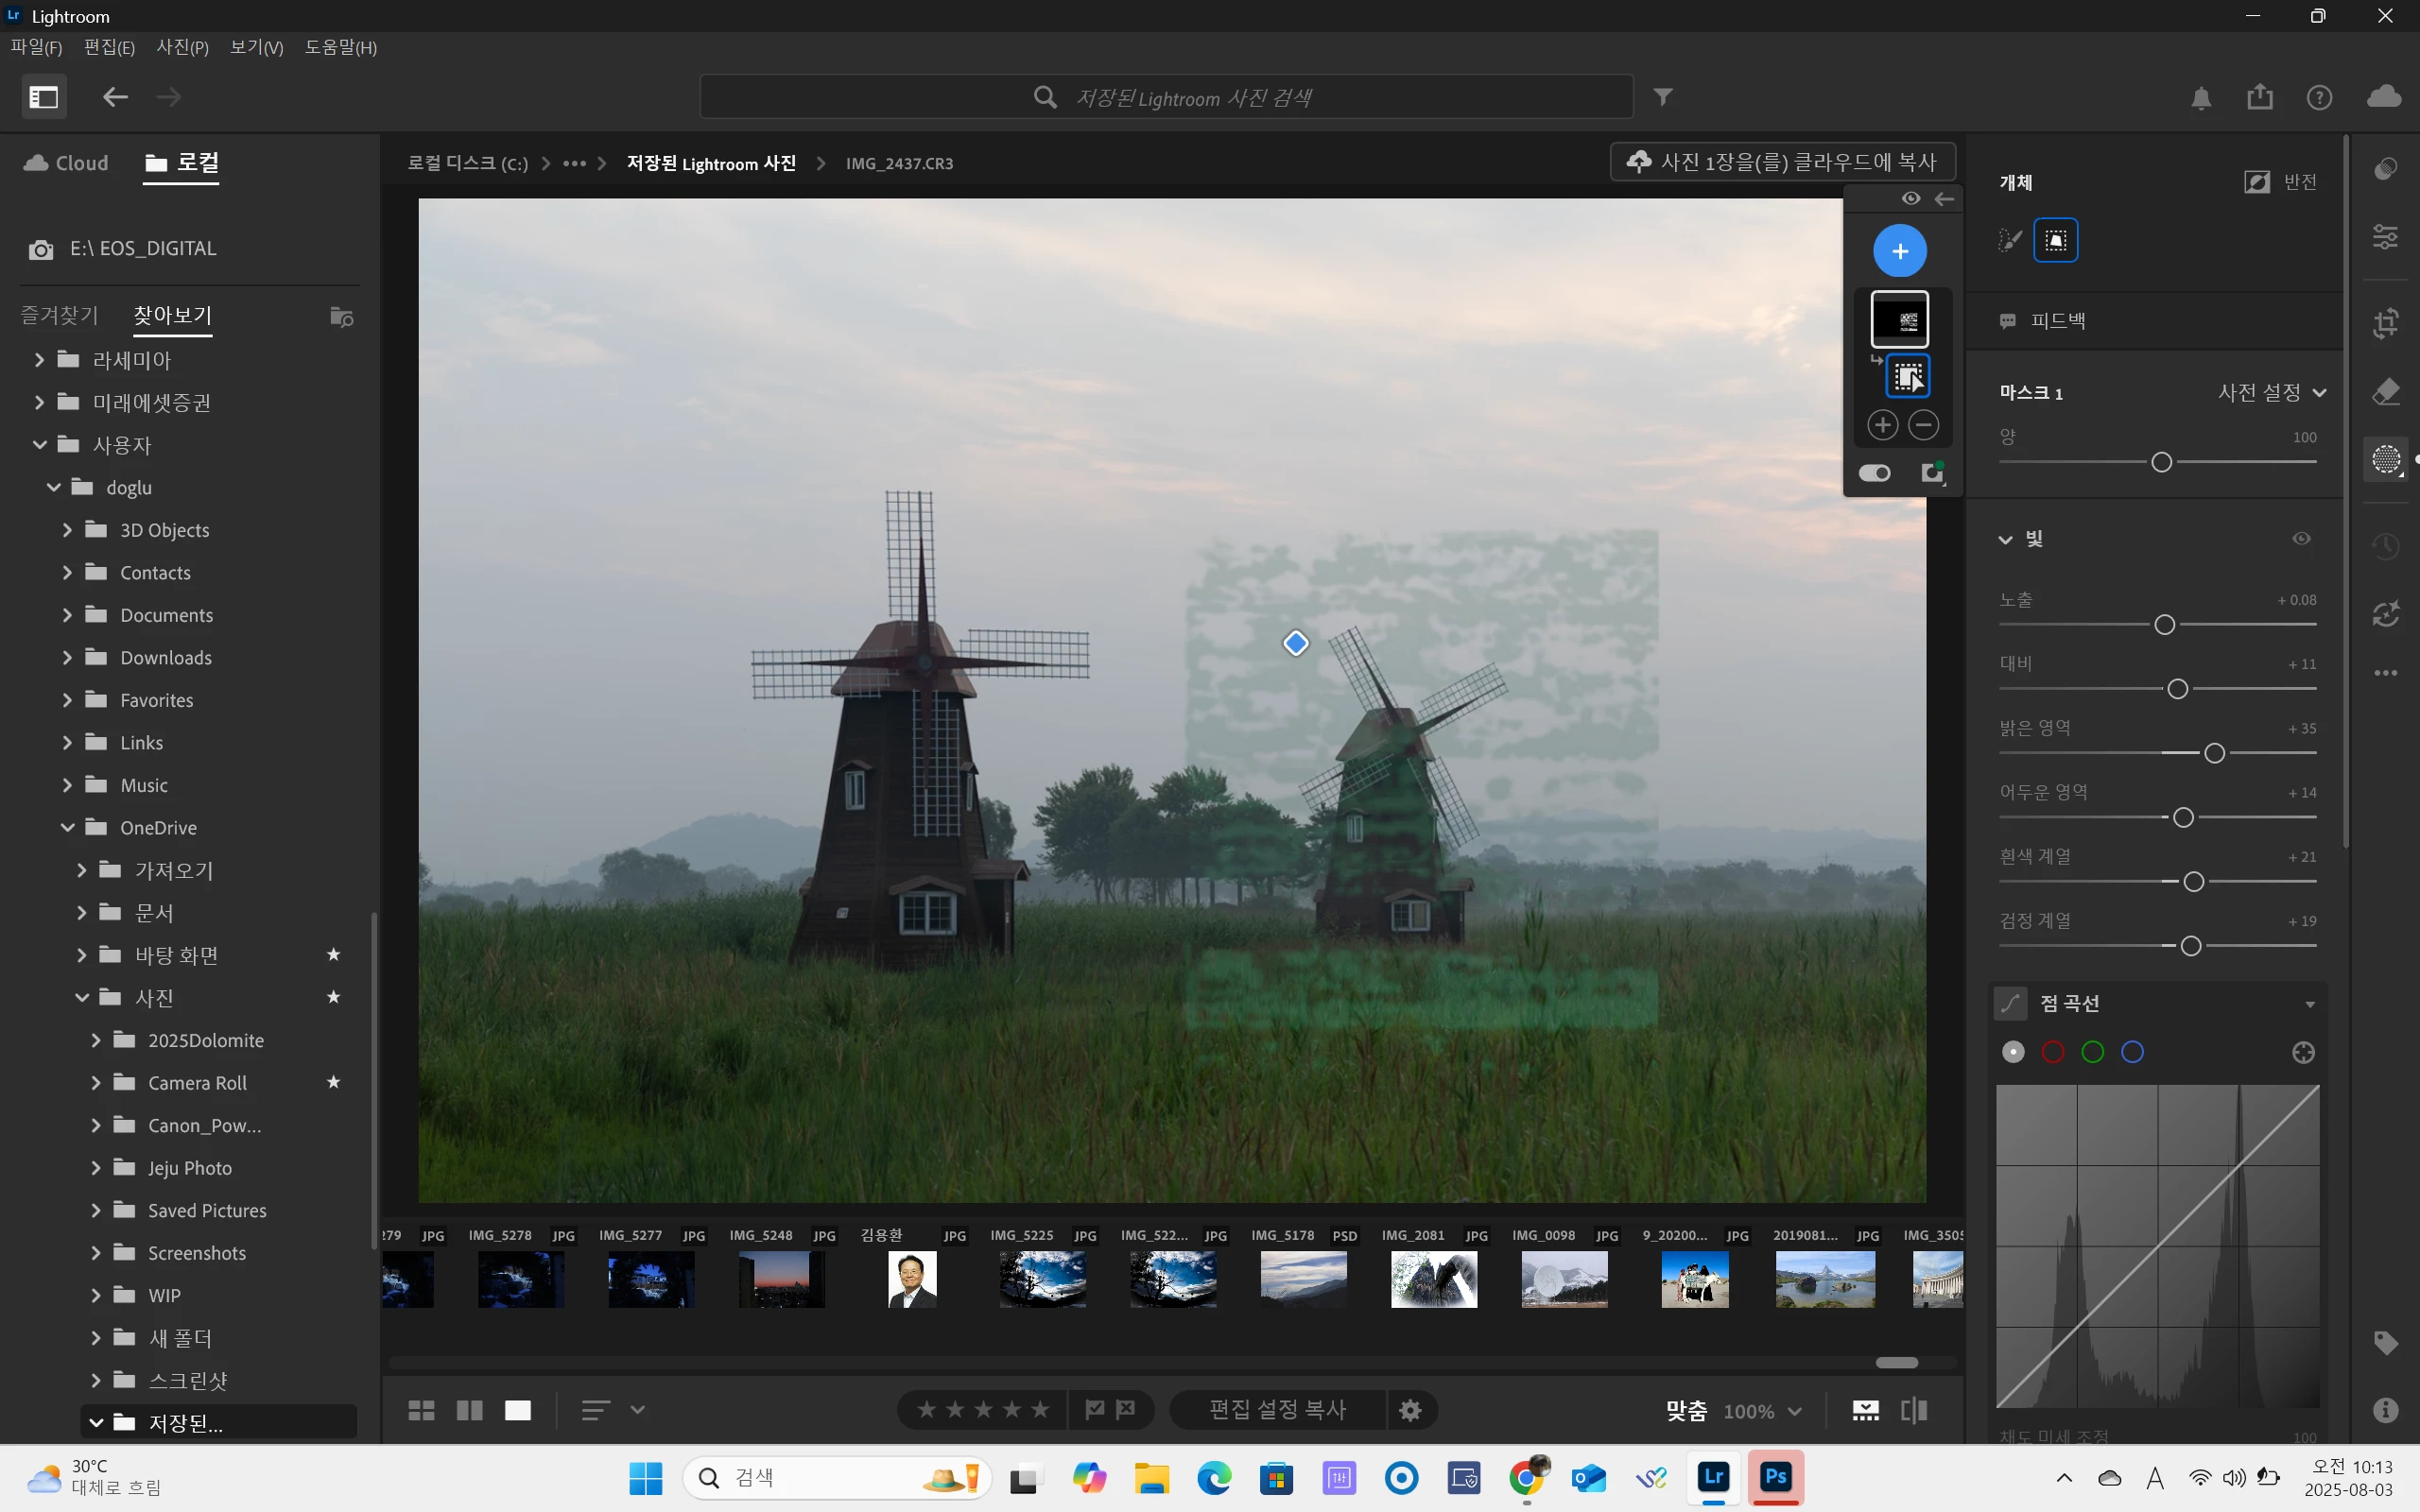Click the filter funnel icon
The image size is (2420, 1512).
1663,97
